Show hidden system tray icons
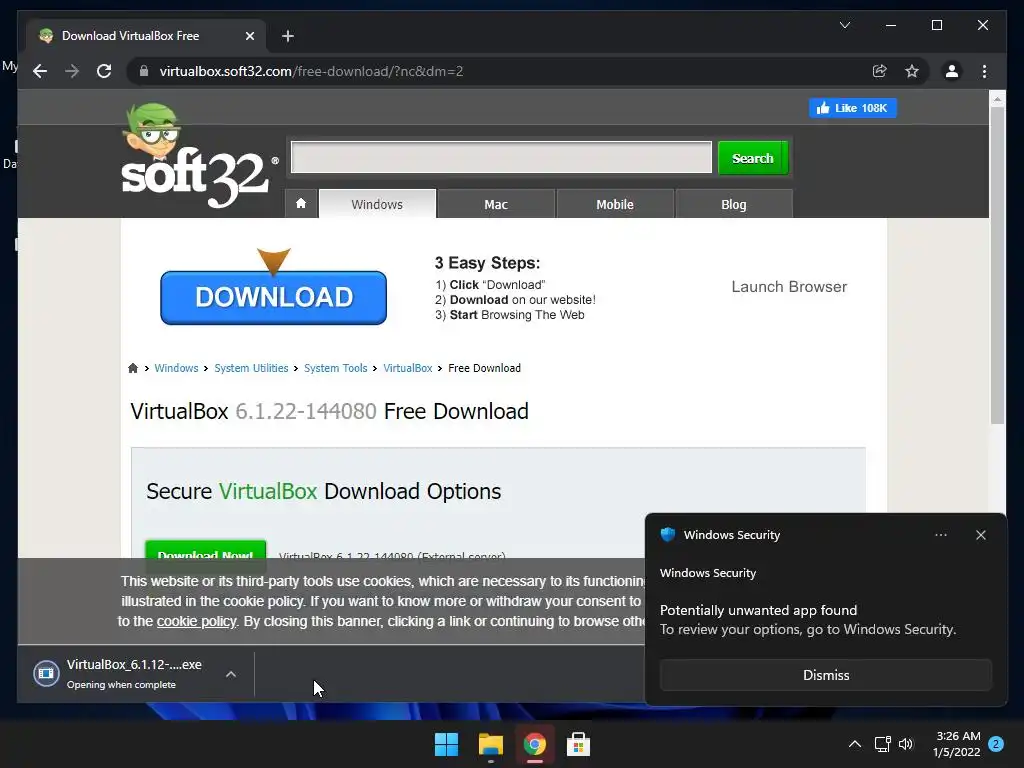The width and height of the screenshot is (1024, 768). (x=854, y=744)
